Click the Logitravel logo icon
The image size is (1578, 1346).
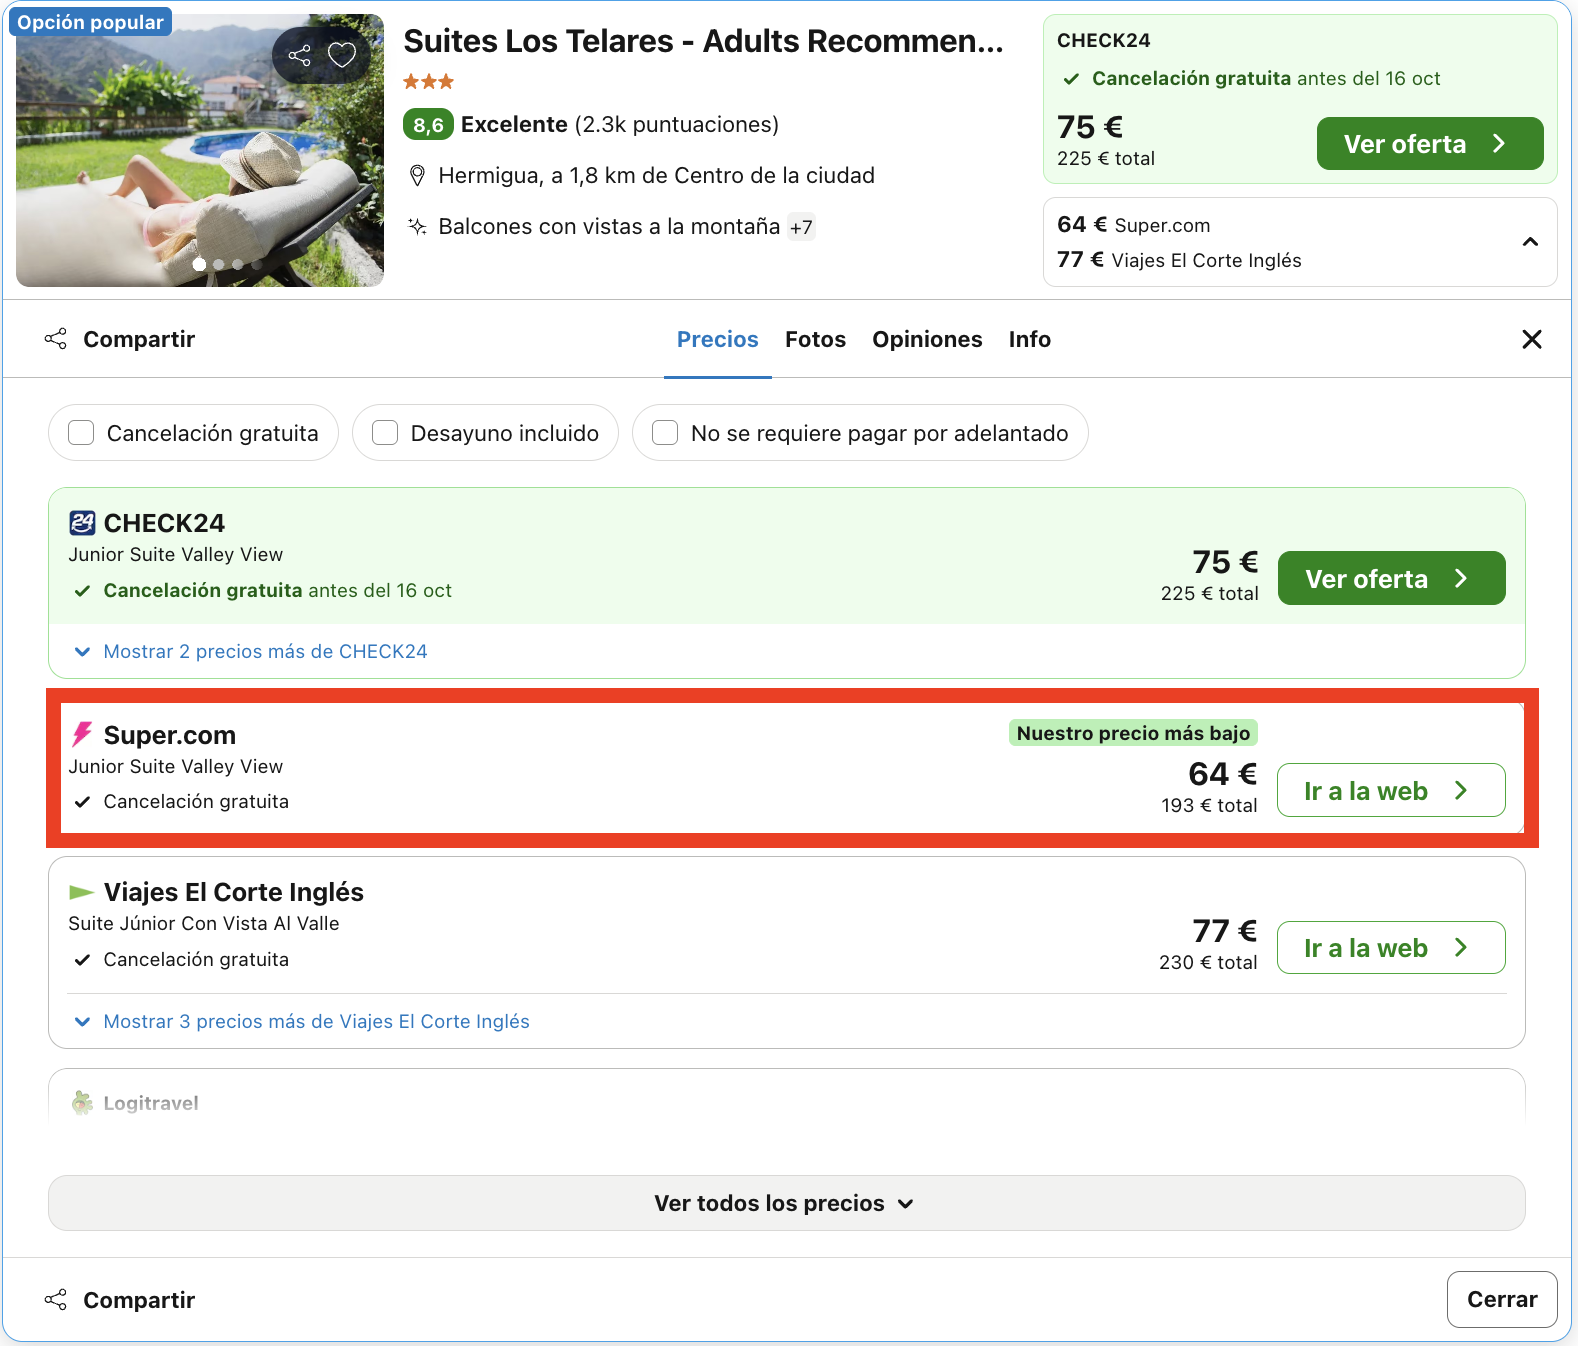(x=82, y=1102)
